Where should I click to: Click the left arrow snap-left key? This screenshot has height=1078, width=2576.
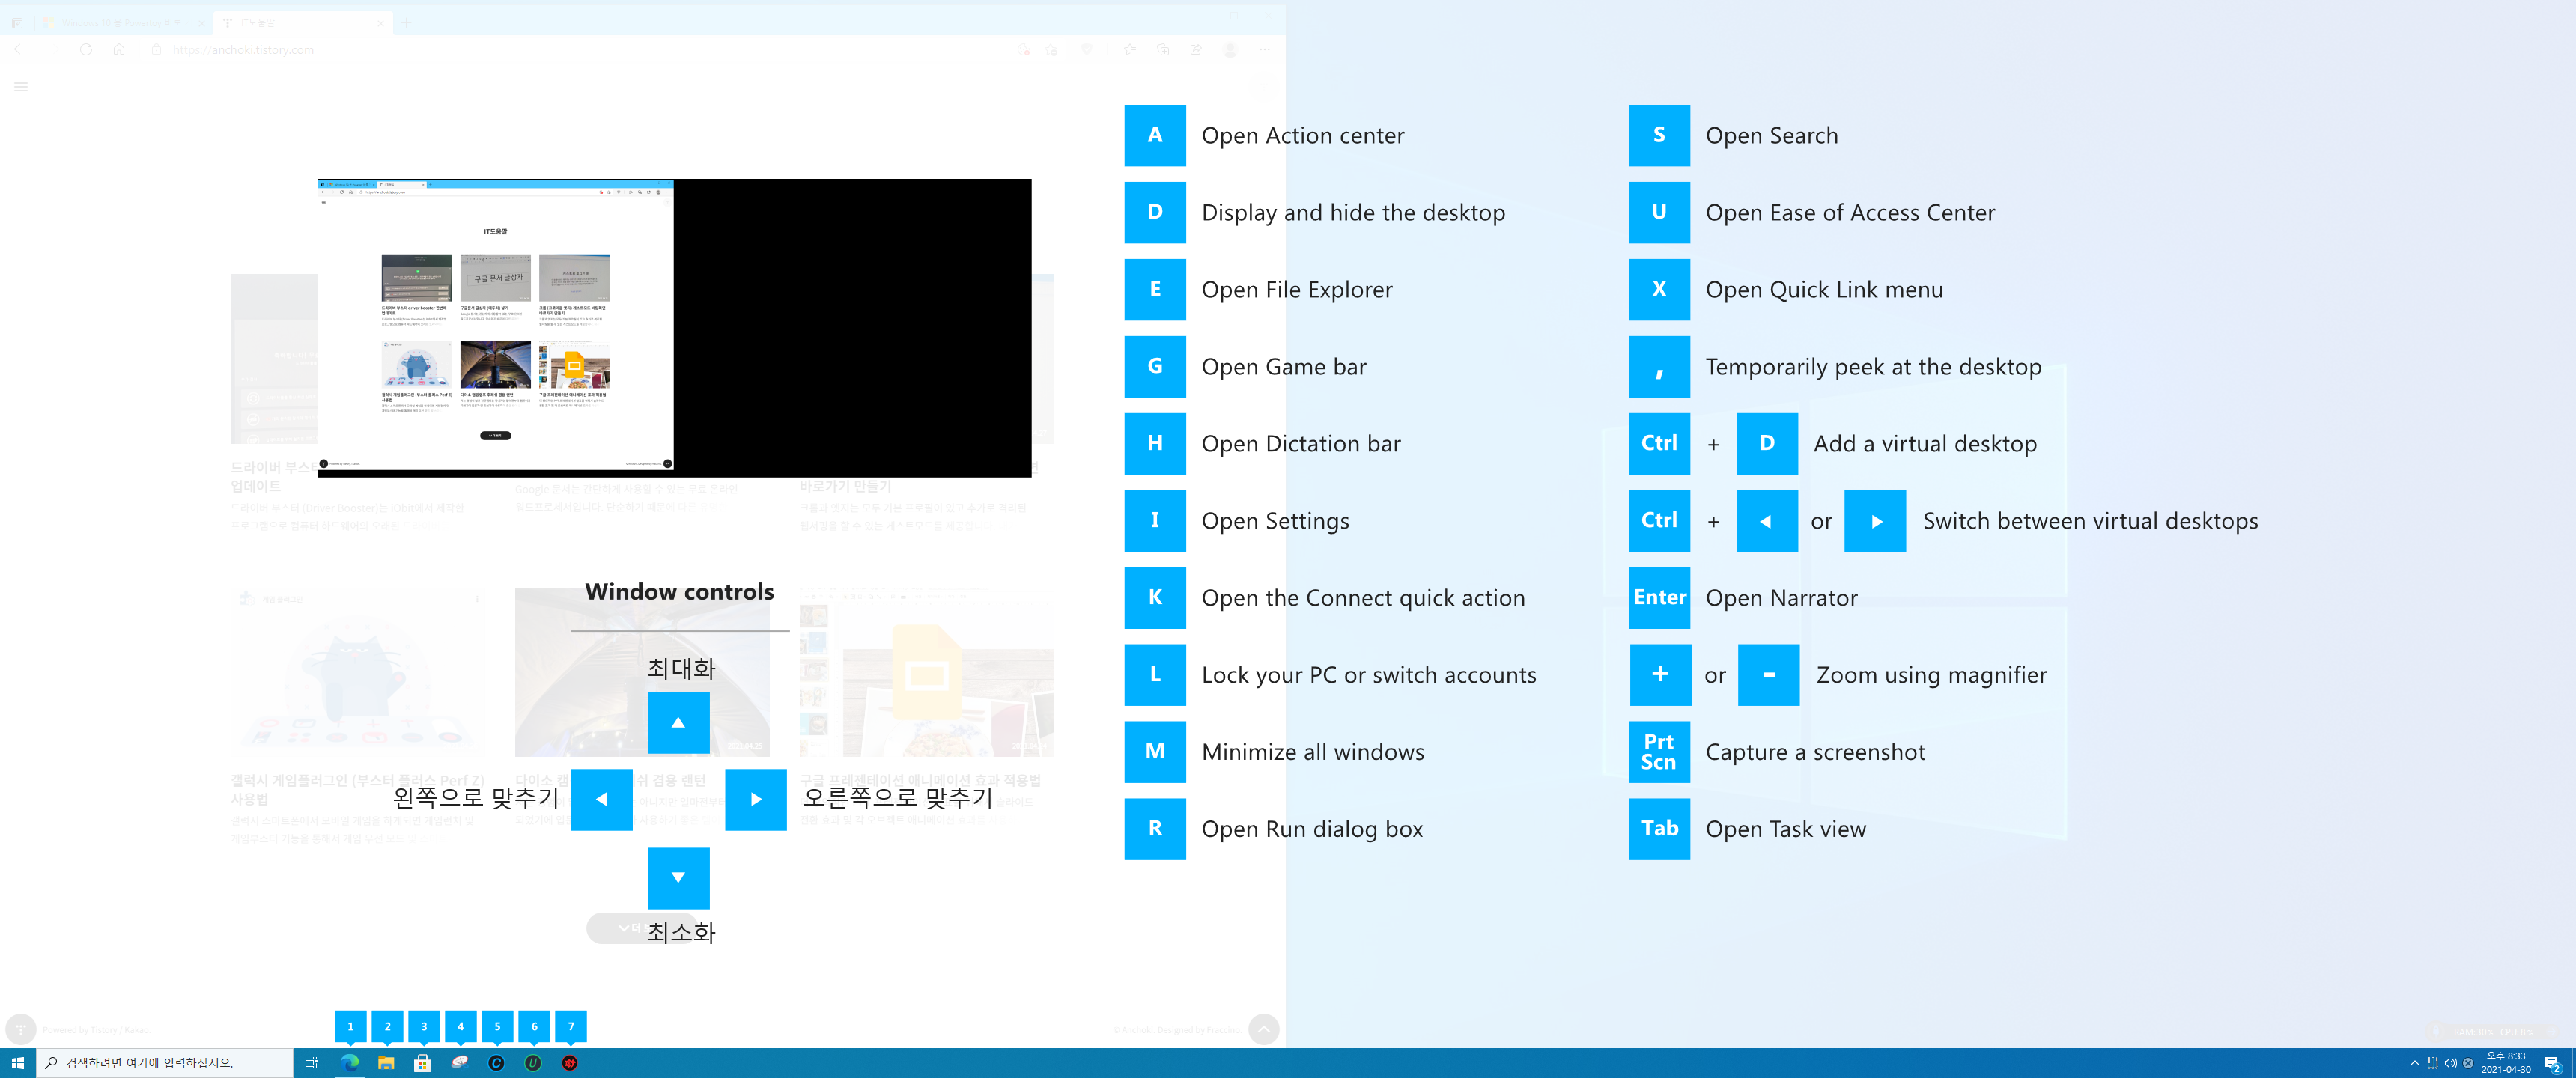pyautogui.click(x=601, y=799)
